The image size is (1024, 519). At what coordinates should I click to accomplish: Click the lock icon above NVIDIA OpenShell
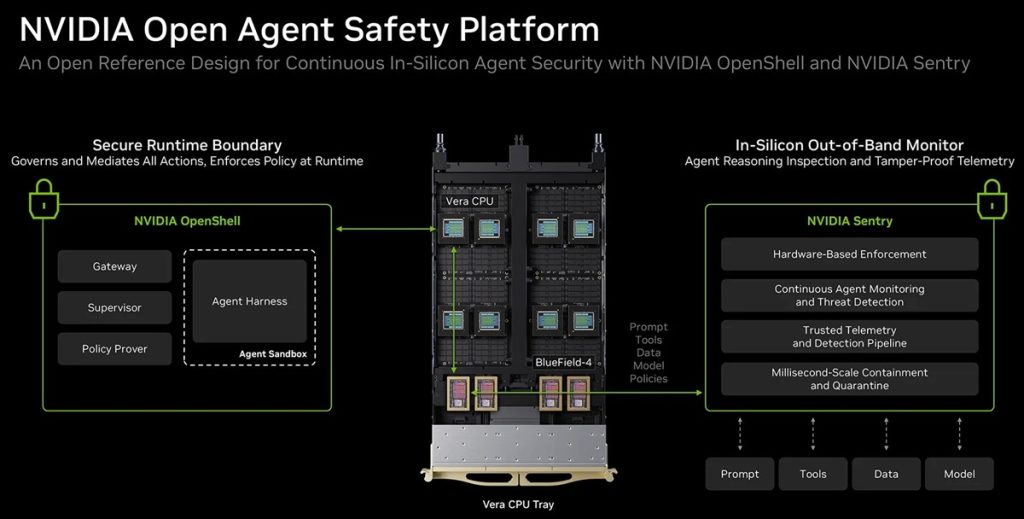(x=44, y=198)
